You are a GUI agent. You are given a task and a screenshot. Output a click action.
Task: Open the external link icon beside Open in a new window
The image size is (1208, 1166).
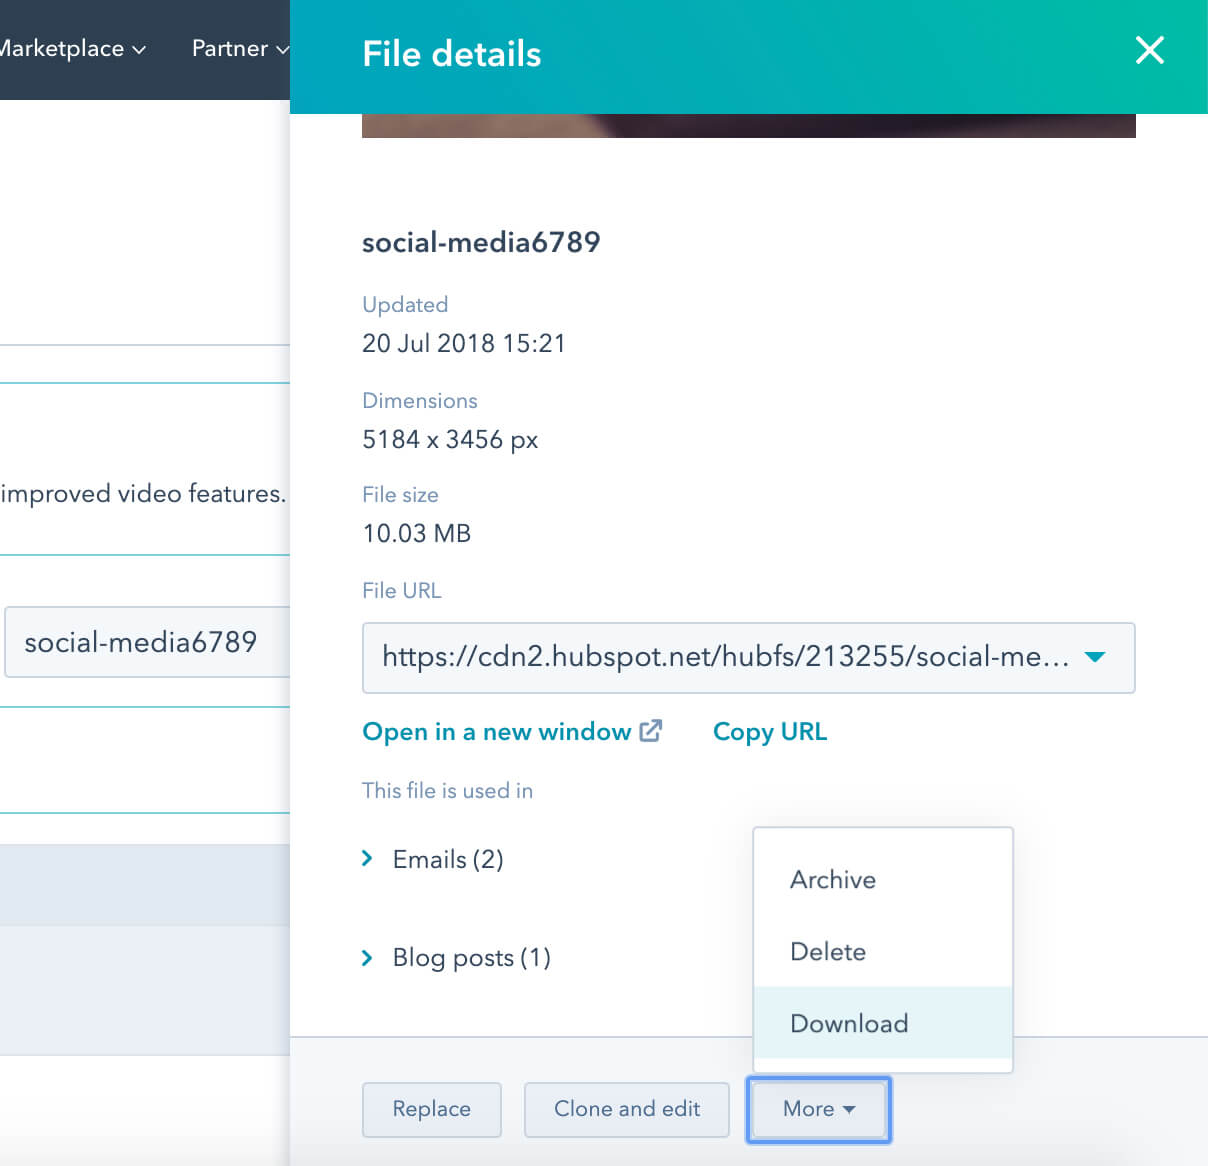pos(651,731)
